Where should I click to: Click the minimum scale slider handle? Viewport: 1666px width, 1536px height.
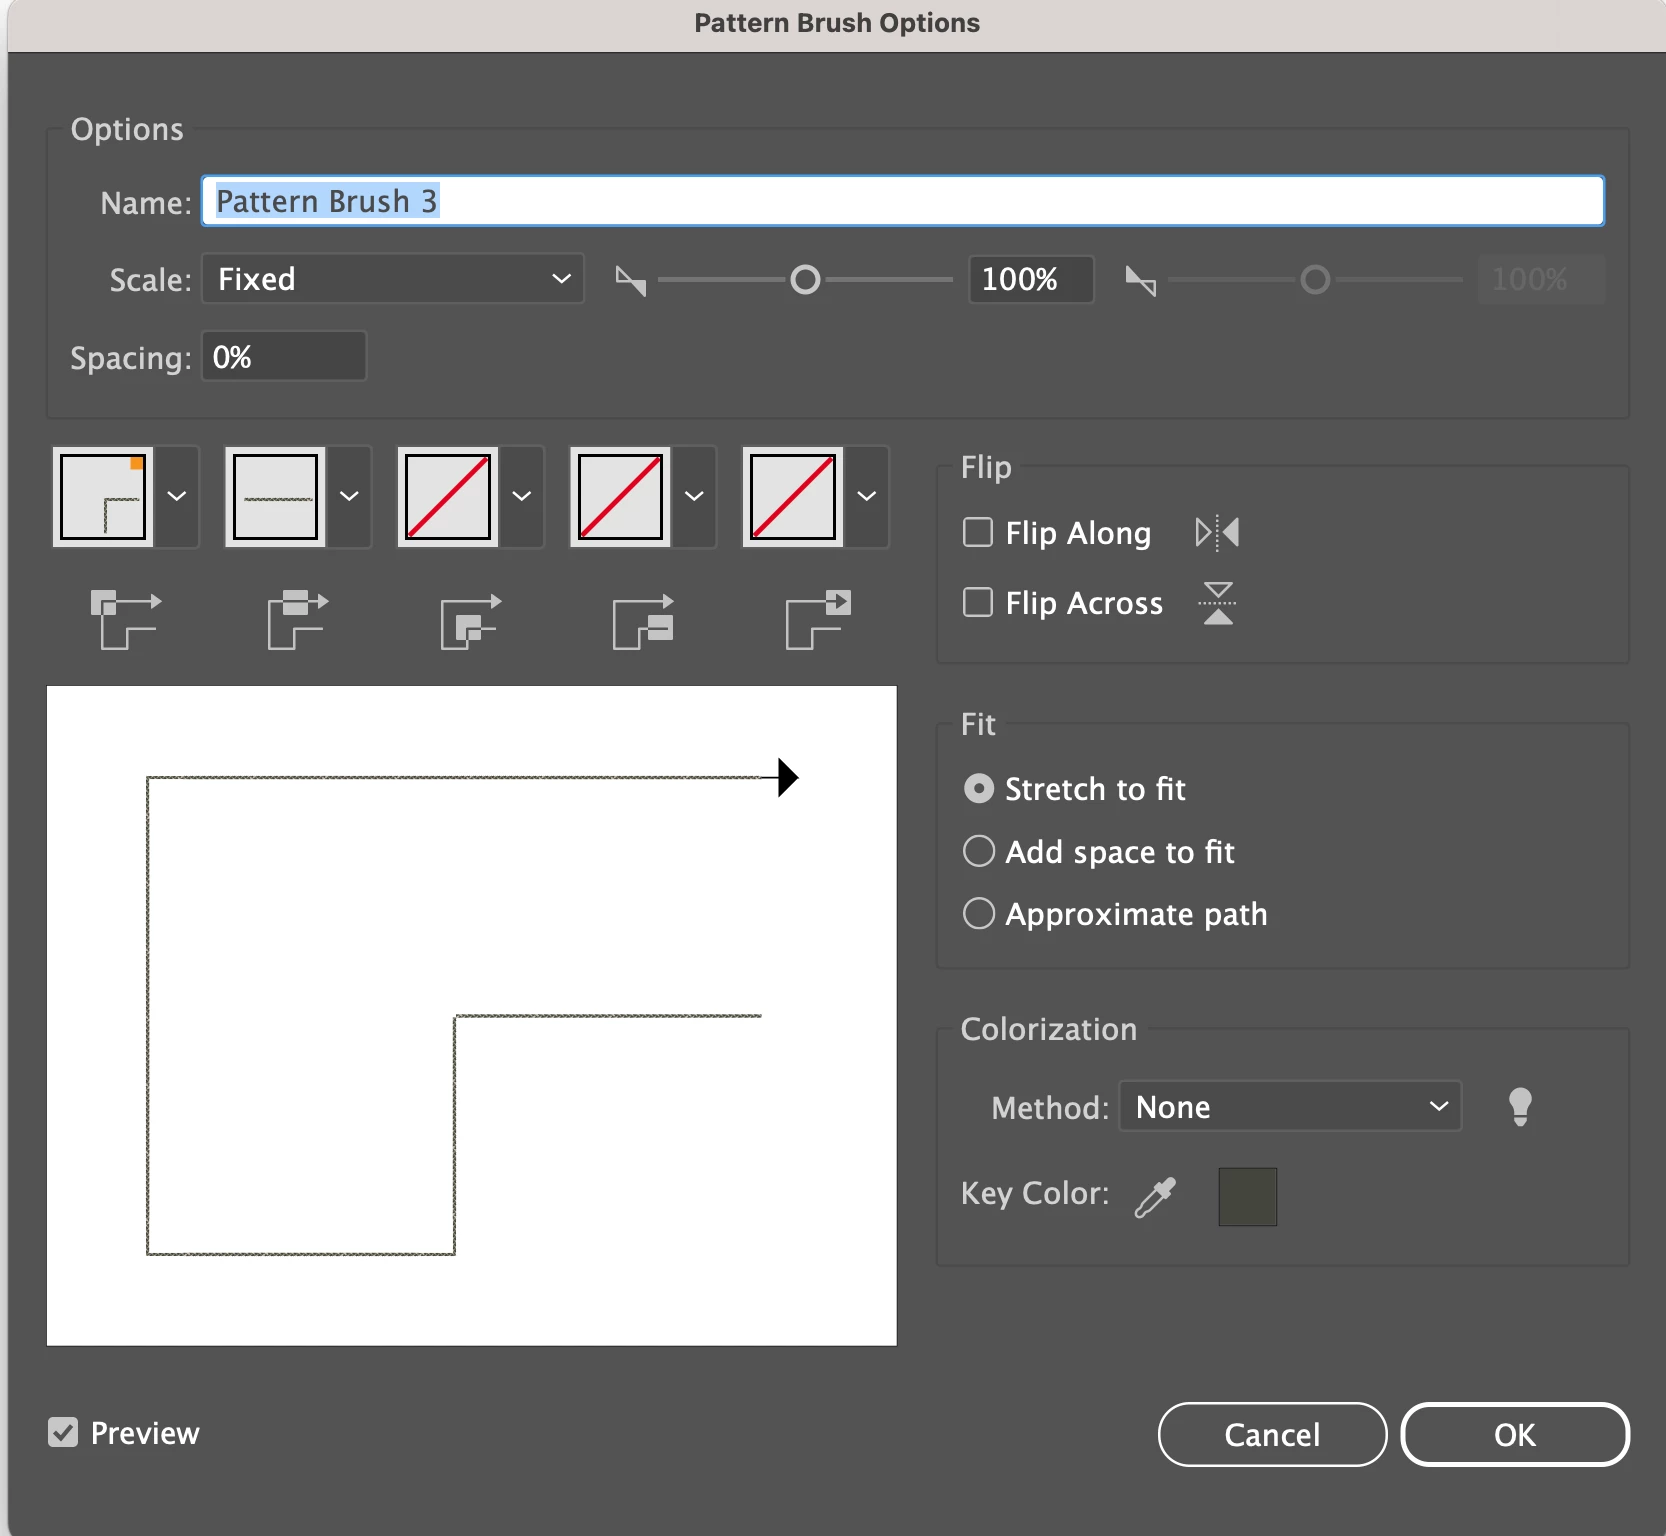pos(805,280)
